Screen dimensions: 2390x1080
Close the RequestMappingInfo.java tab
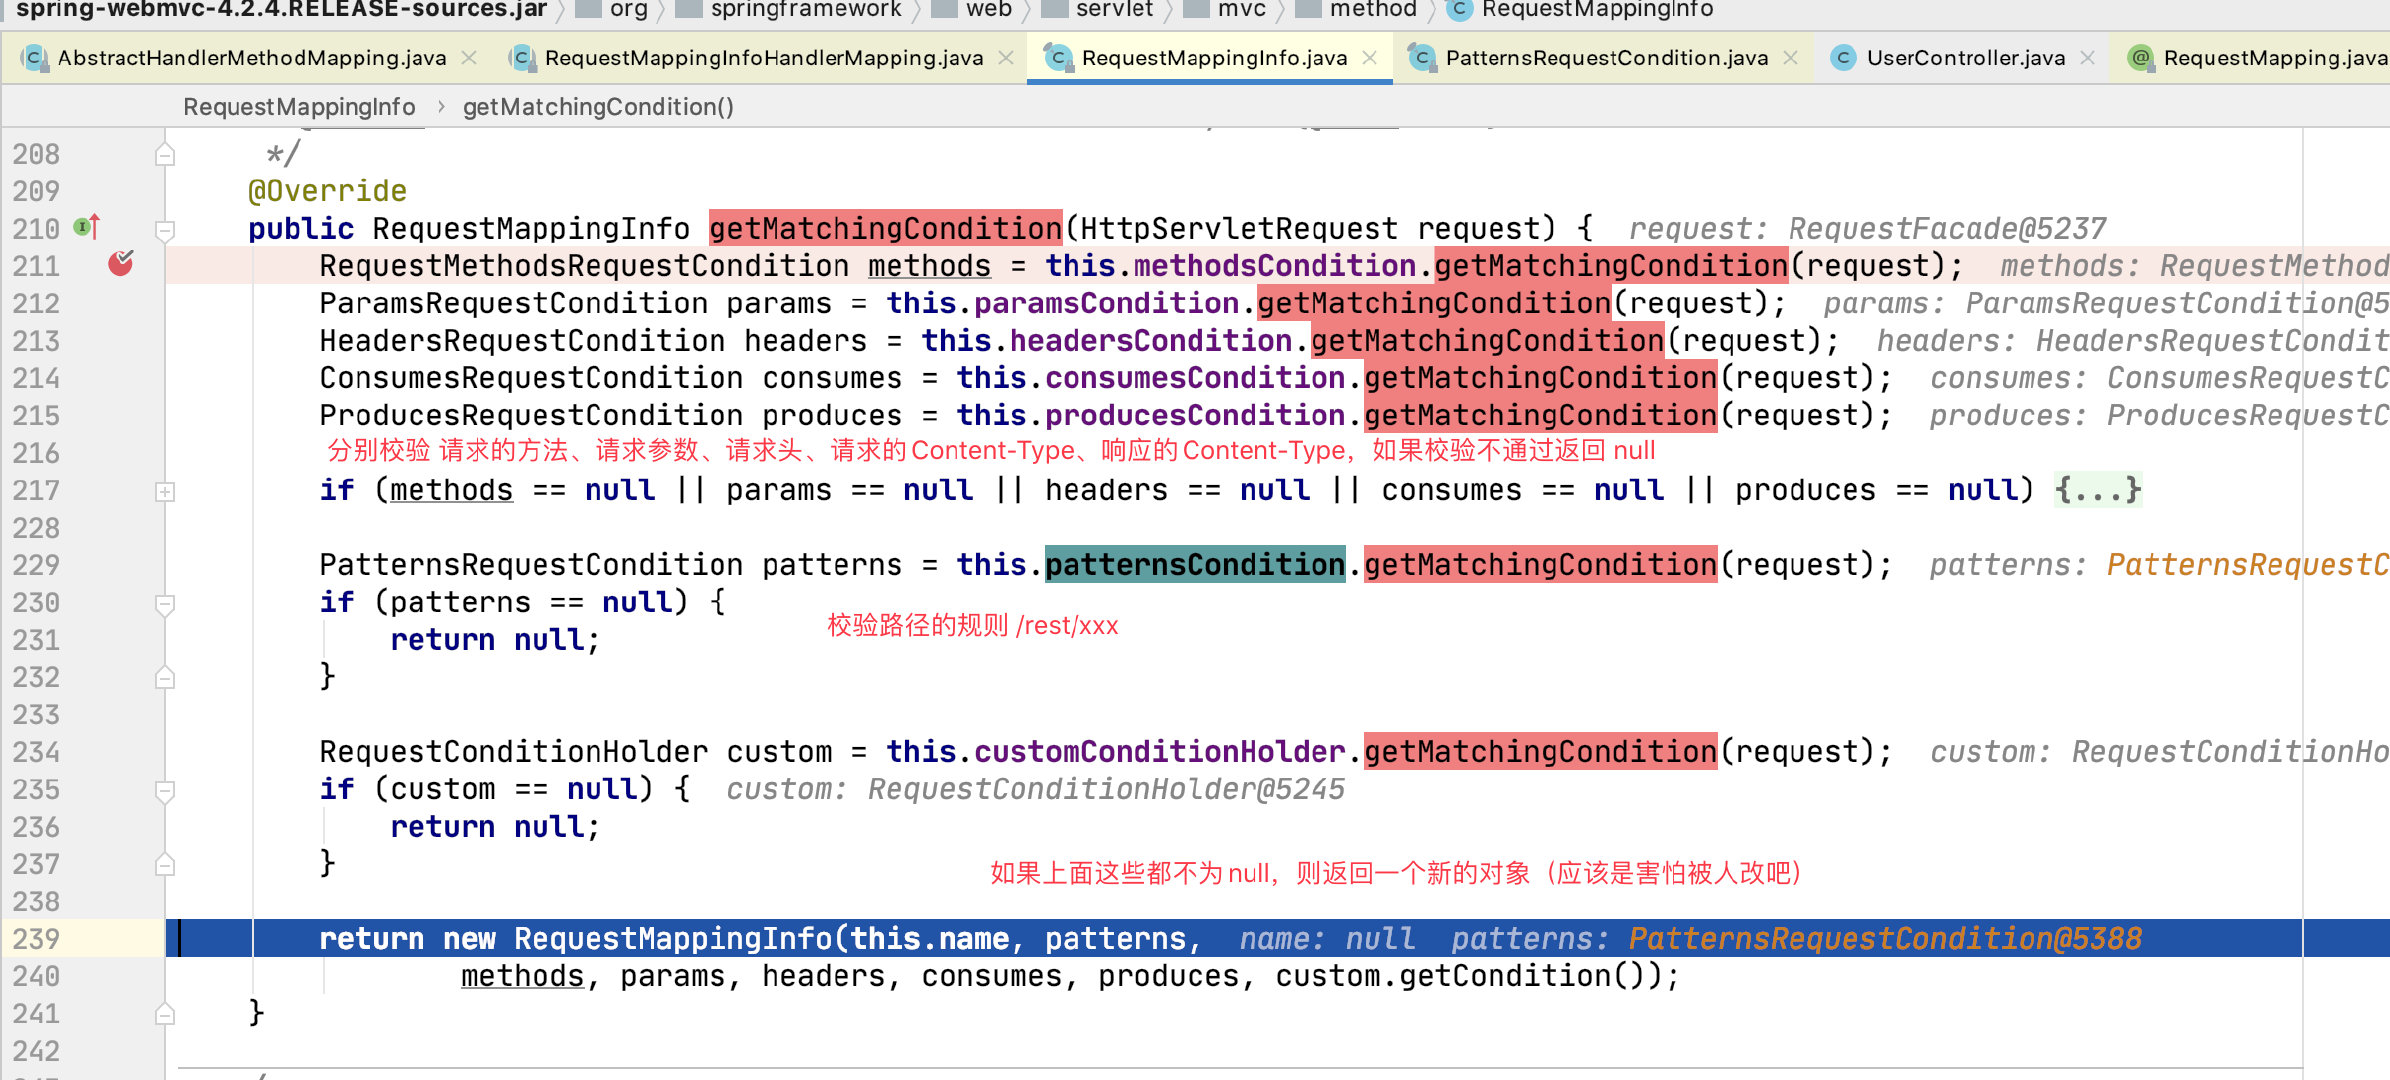(x=1370, y=58)
